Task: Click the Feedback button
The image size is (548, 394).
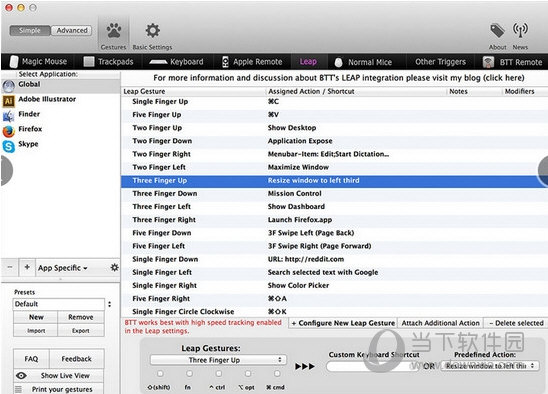Action: coord(77,359)
